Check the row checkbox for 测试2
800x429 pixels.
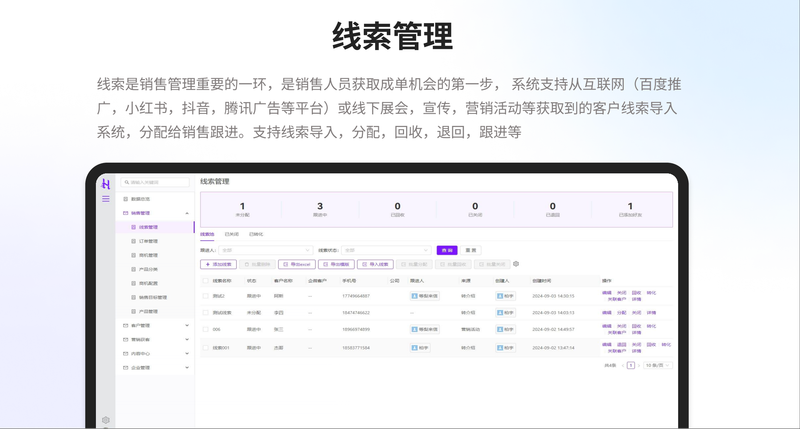[x=206, y=296]
